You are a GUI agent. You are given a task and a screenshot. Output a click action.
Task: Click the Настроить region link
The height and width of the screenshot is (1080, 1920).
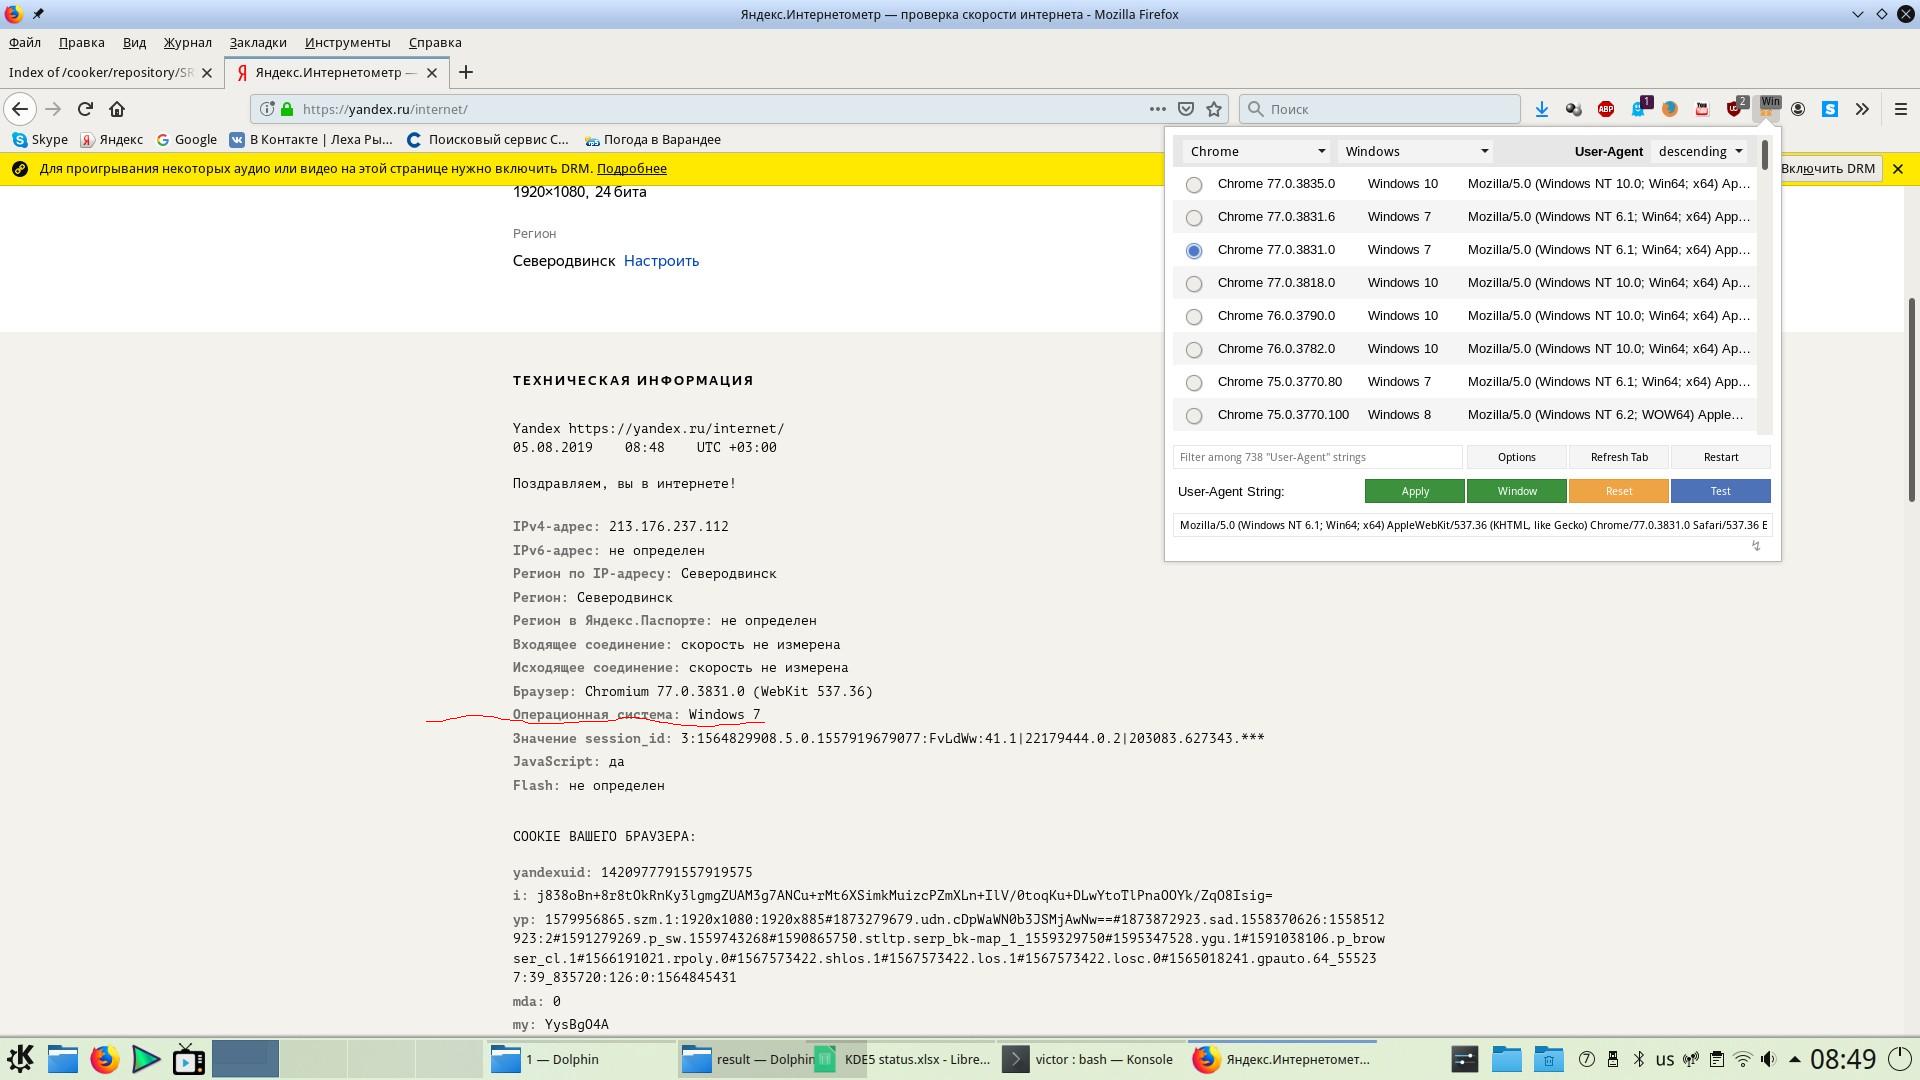click(661, 261)
